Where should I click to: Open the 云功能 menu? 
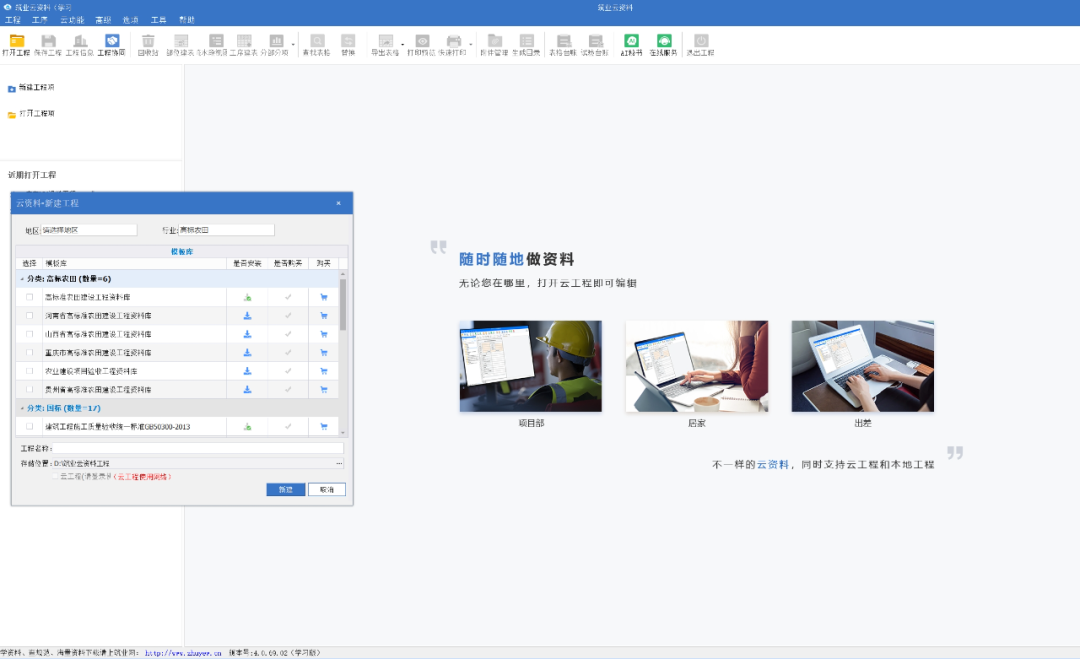click(72, 20)
